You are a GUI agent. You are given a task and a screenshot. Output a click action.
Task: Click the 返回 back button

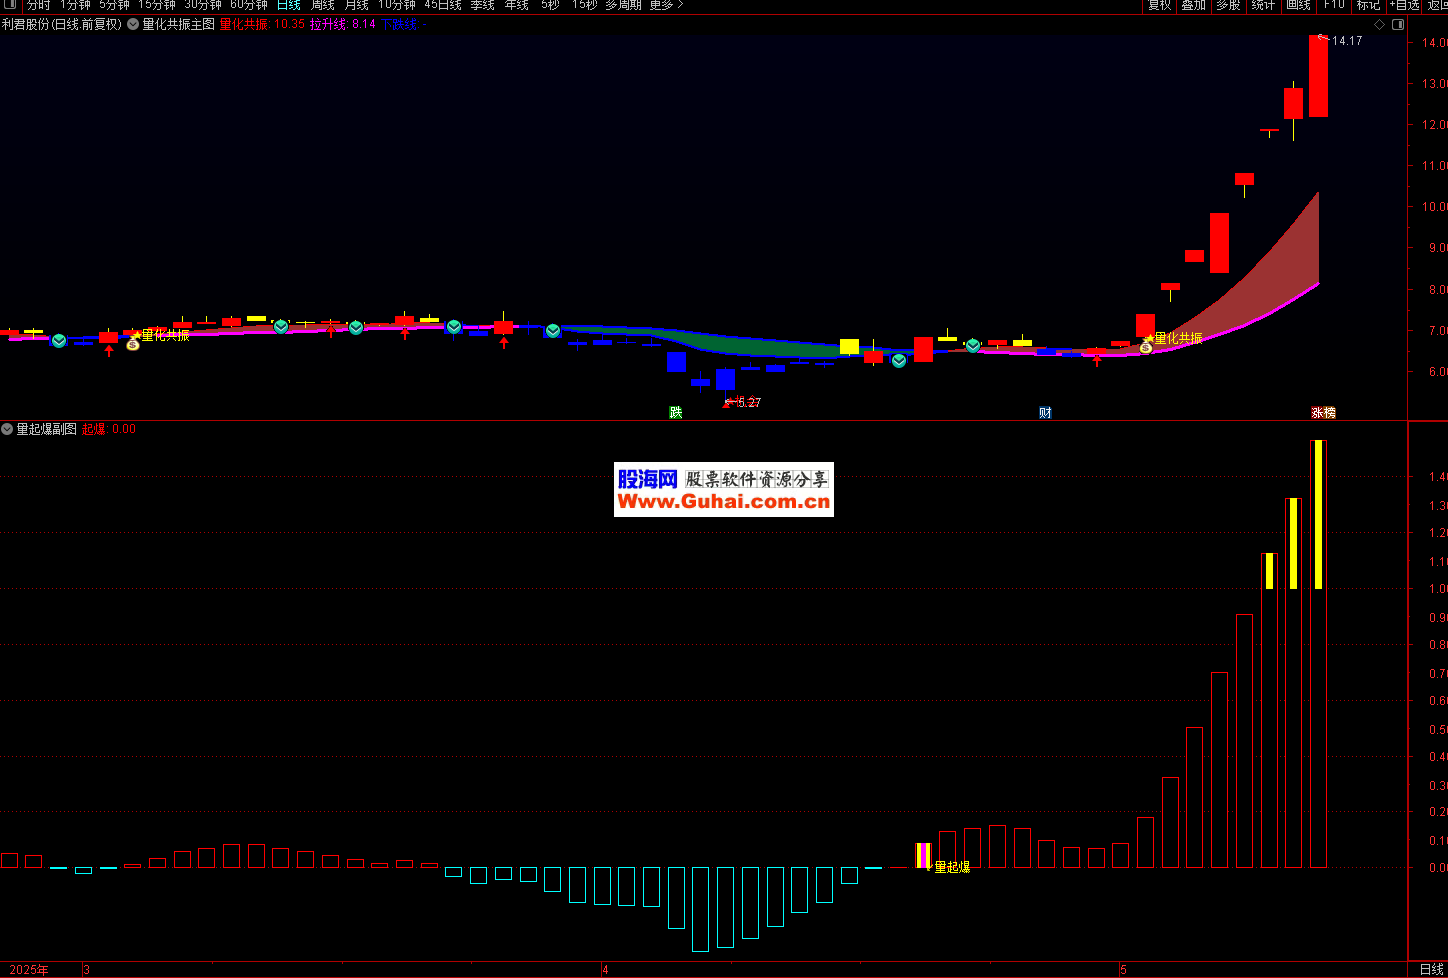click(1437, 5)
